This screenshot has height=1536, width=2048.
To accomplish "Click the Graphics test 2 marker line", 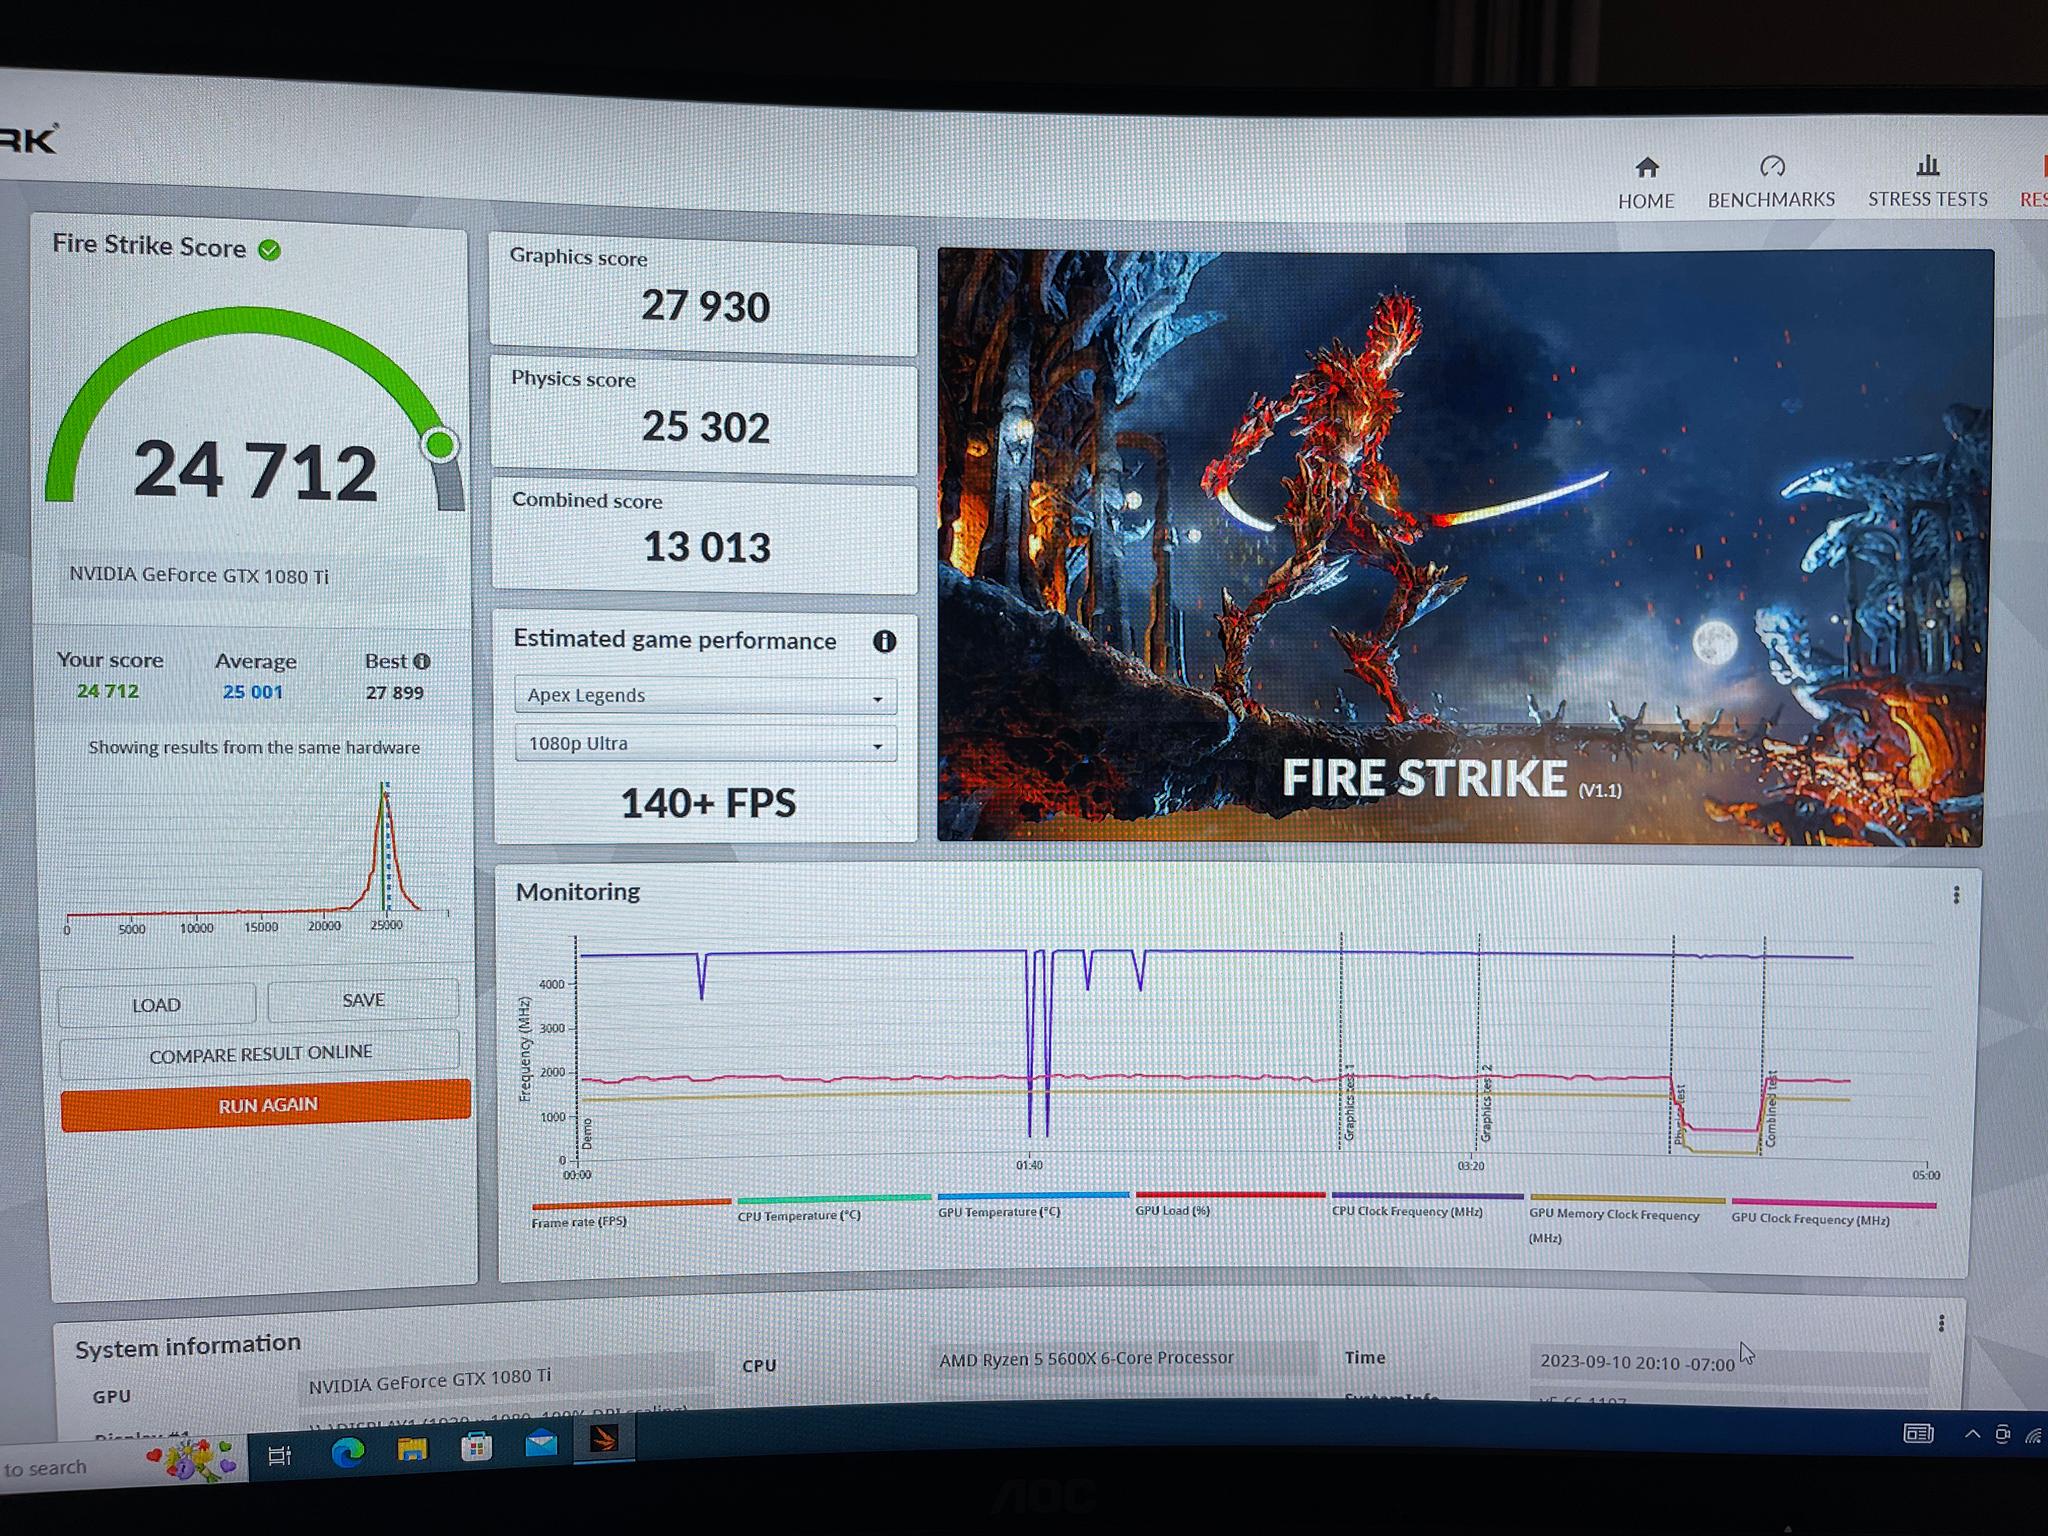I will 1479,1040.
